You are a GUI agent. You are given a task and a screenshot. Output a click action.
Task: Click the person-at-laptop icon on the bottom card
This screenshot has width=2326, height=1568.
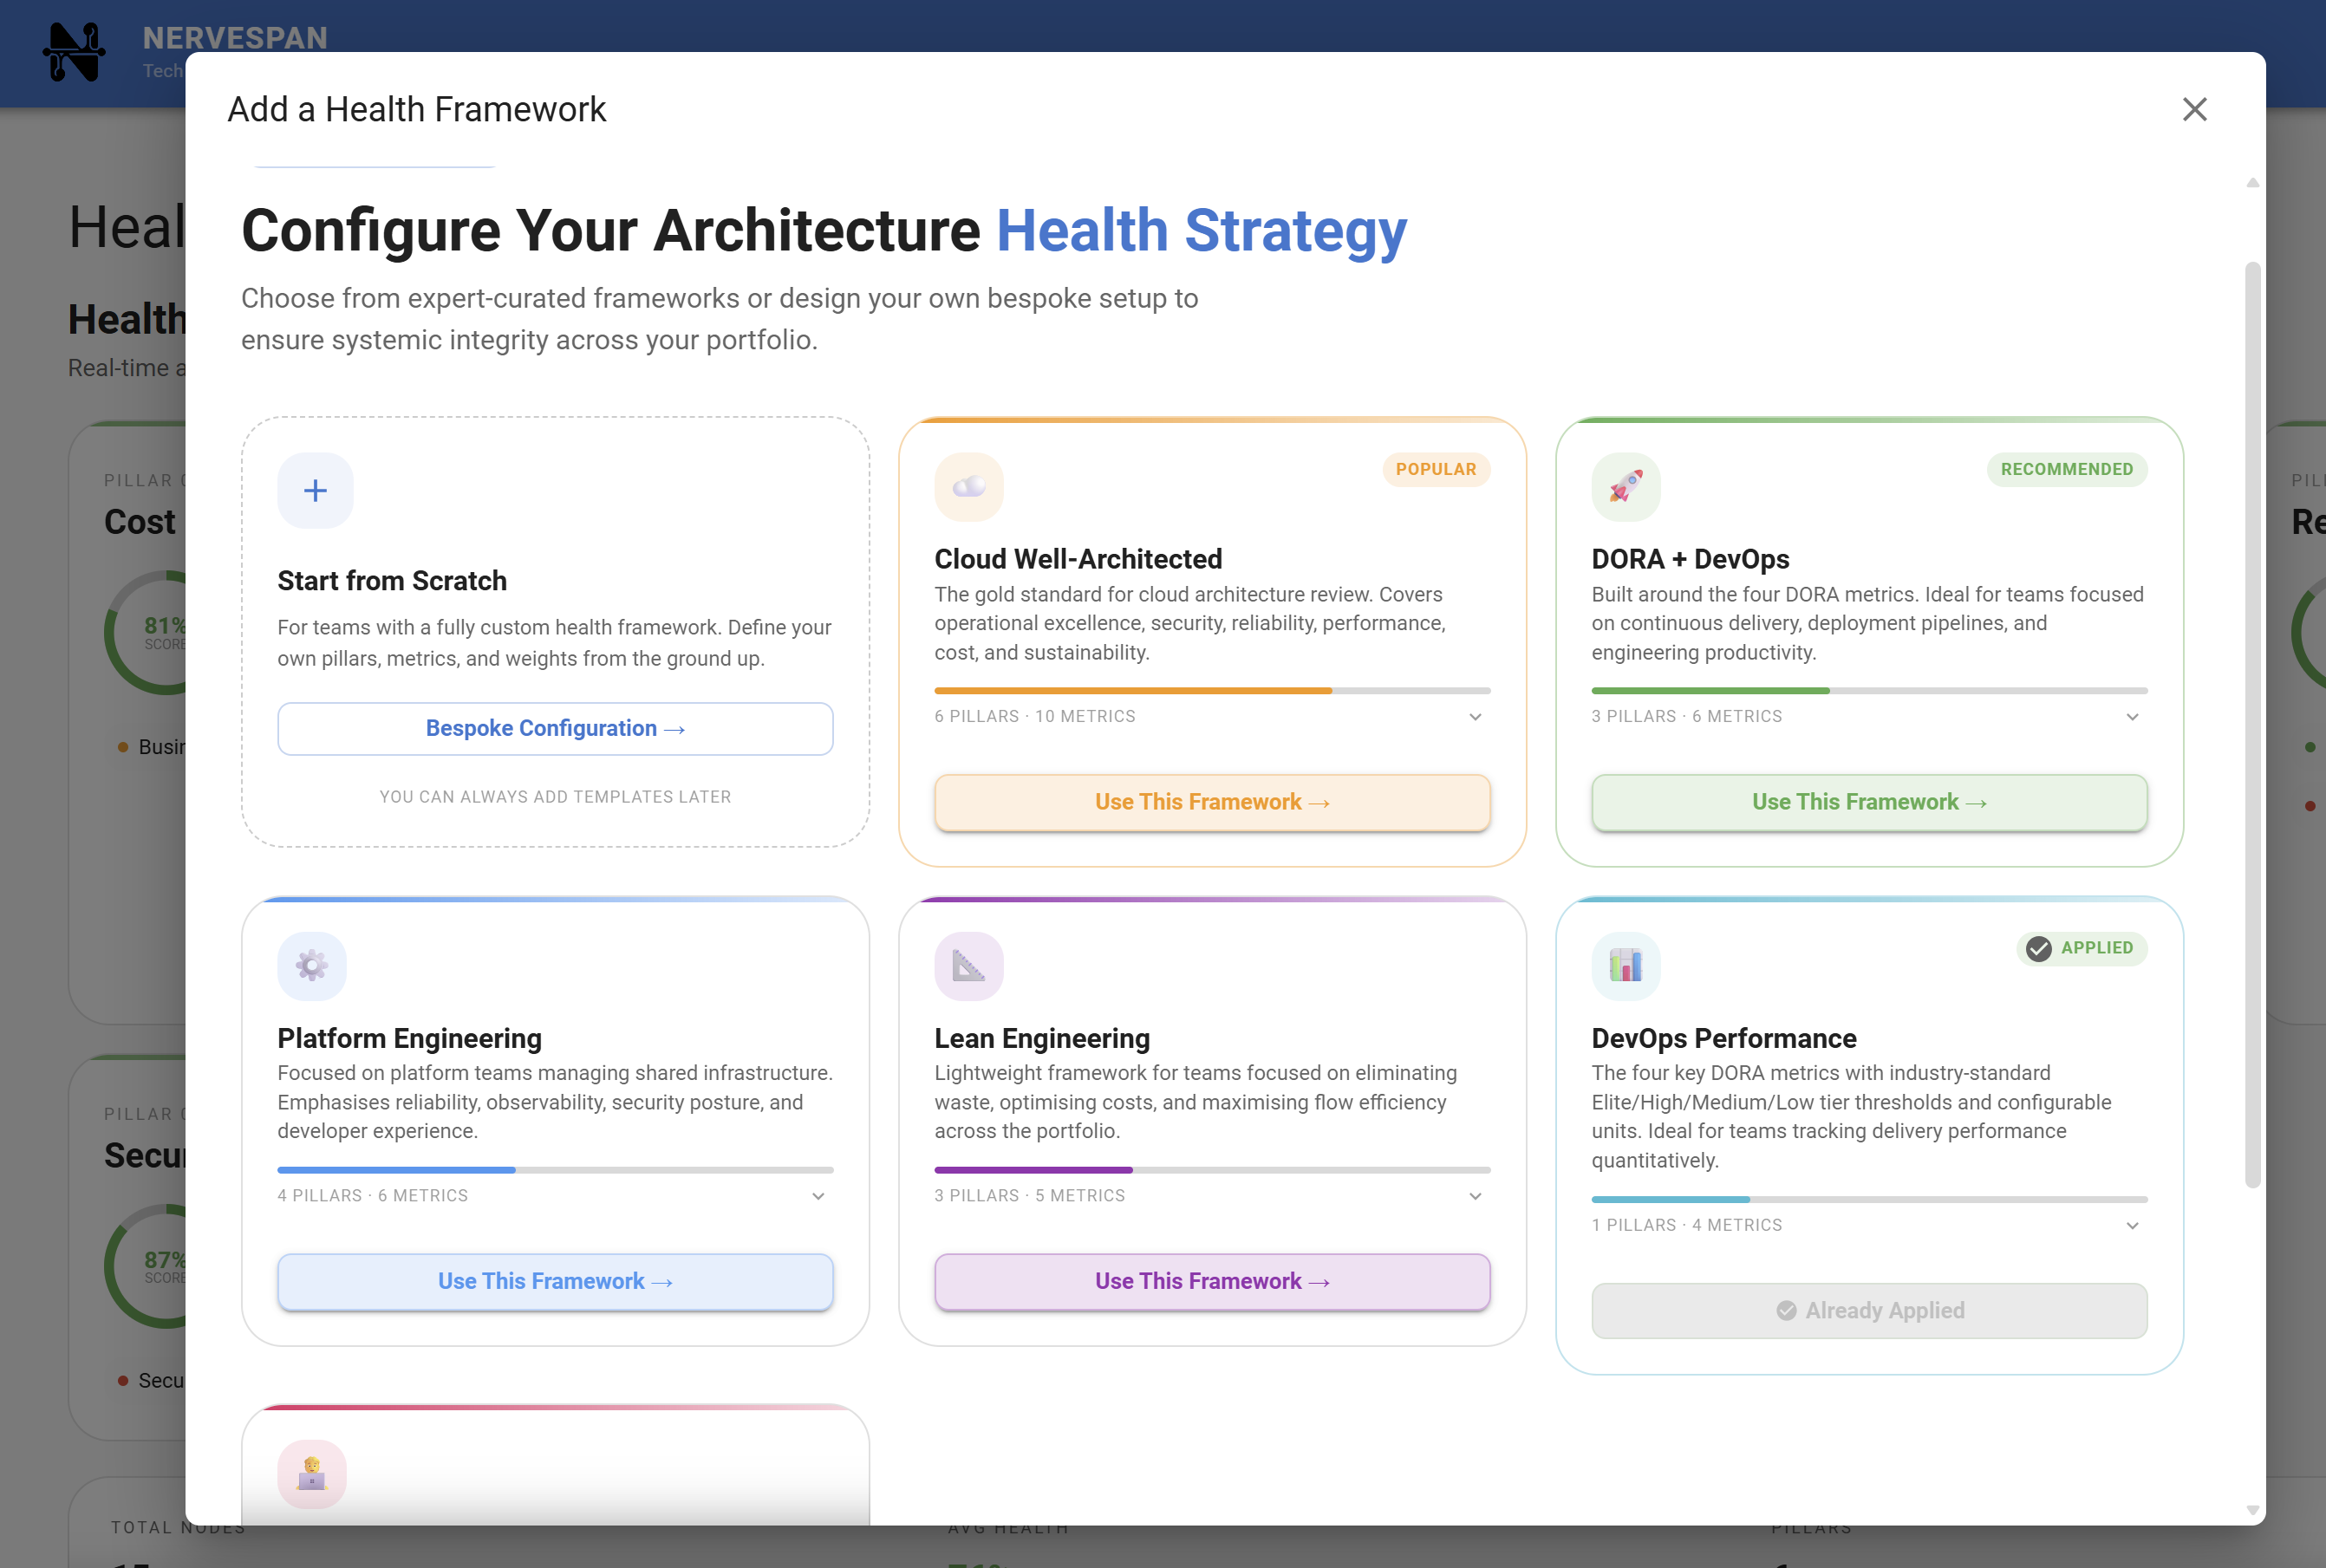click(312, 1474)
